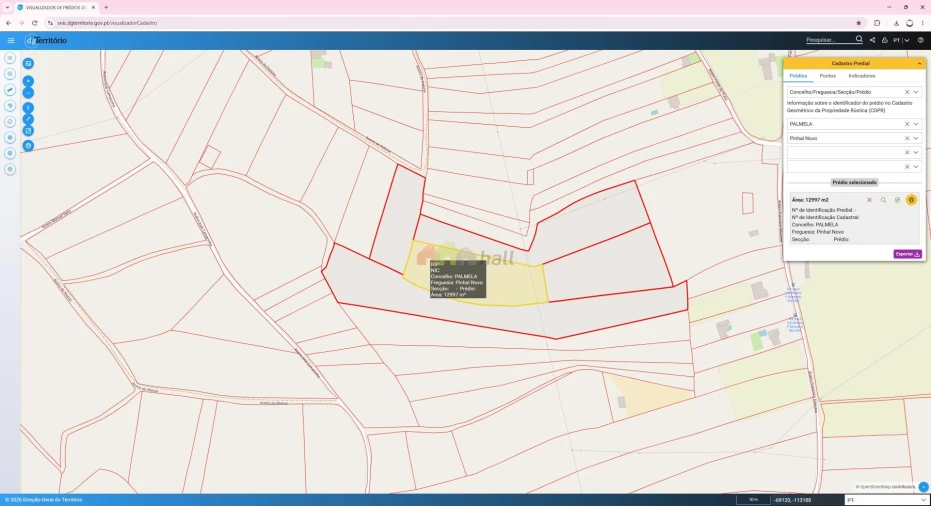Viewport: 931px width, 506px height.
Task: Collapse the Cadastro Predial panel
Action: click(x=919, y=64)
